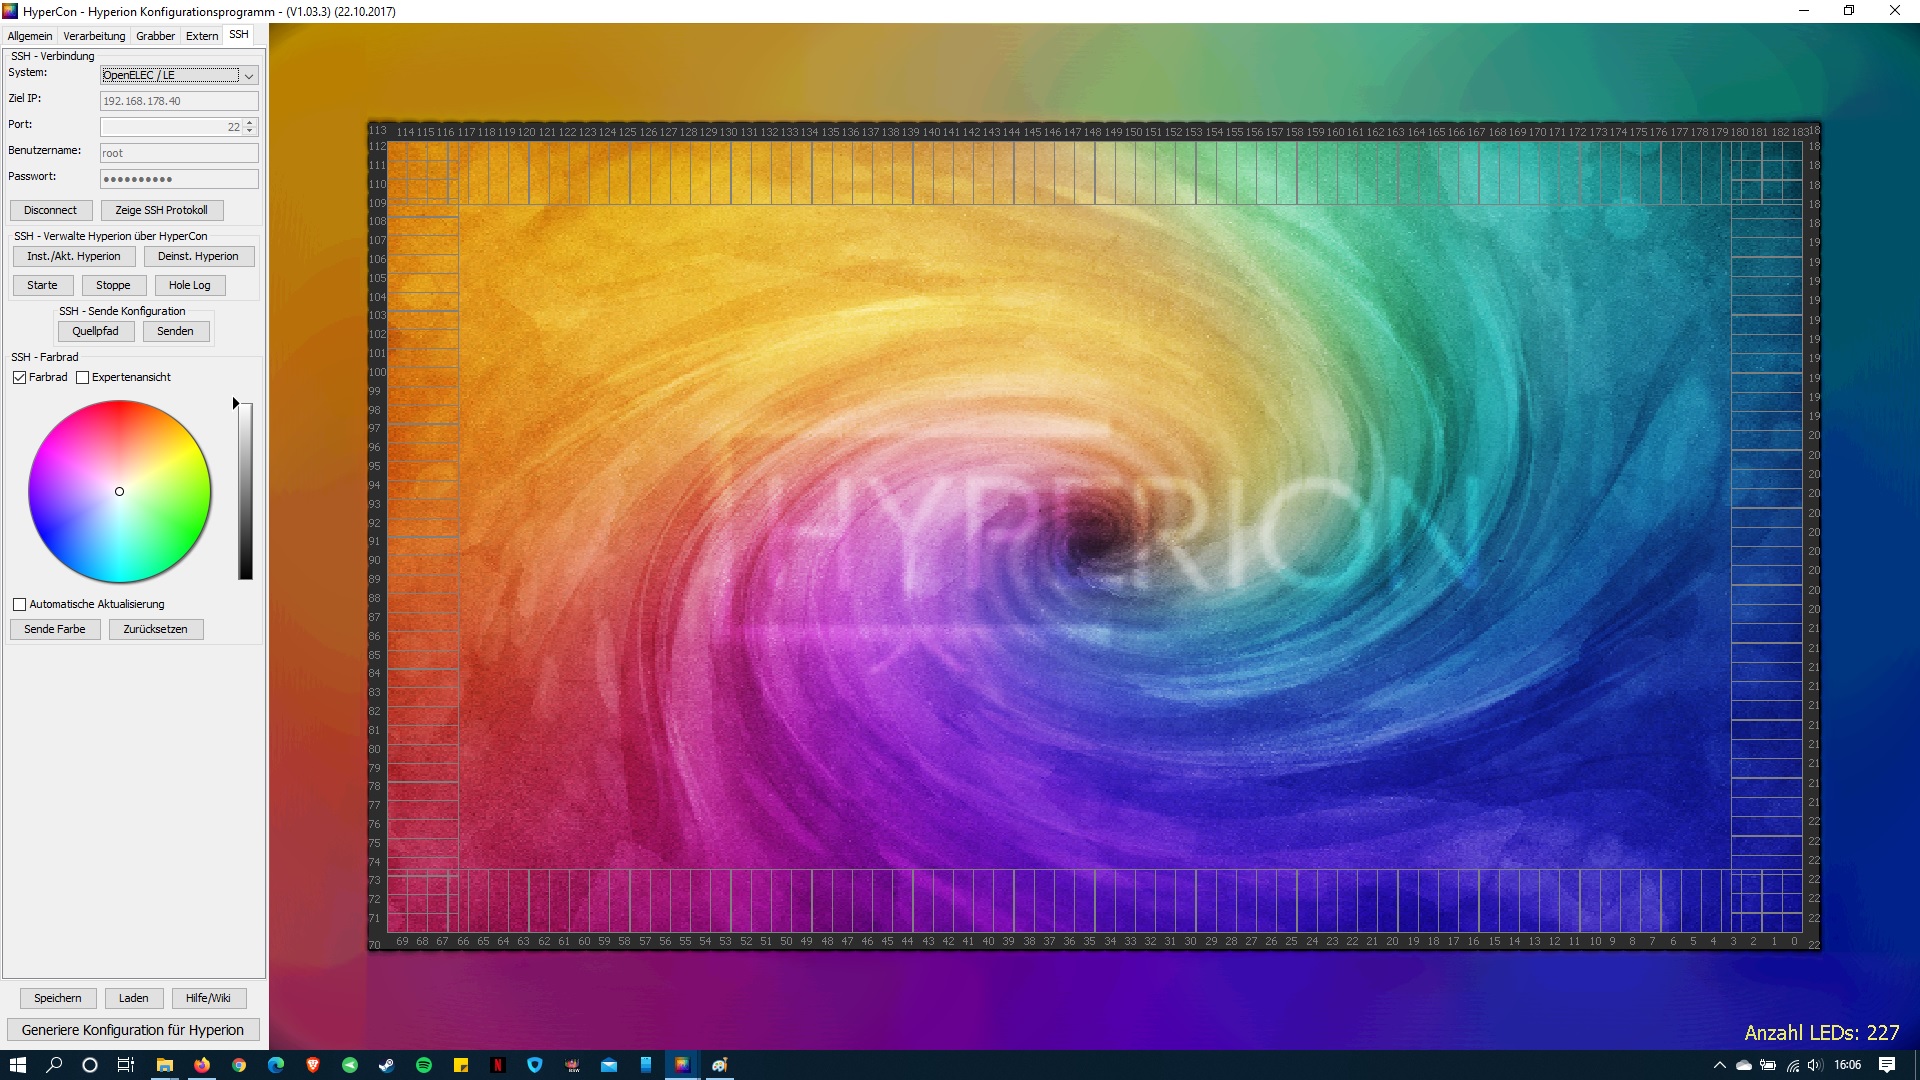
Task: Decrease the Port spinner value
Action: (251, 131)
